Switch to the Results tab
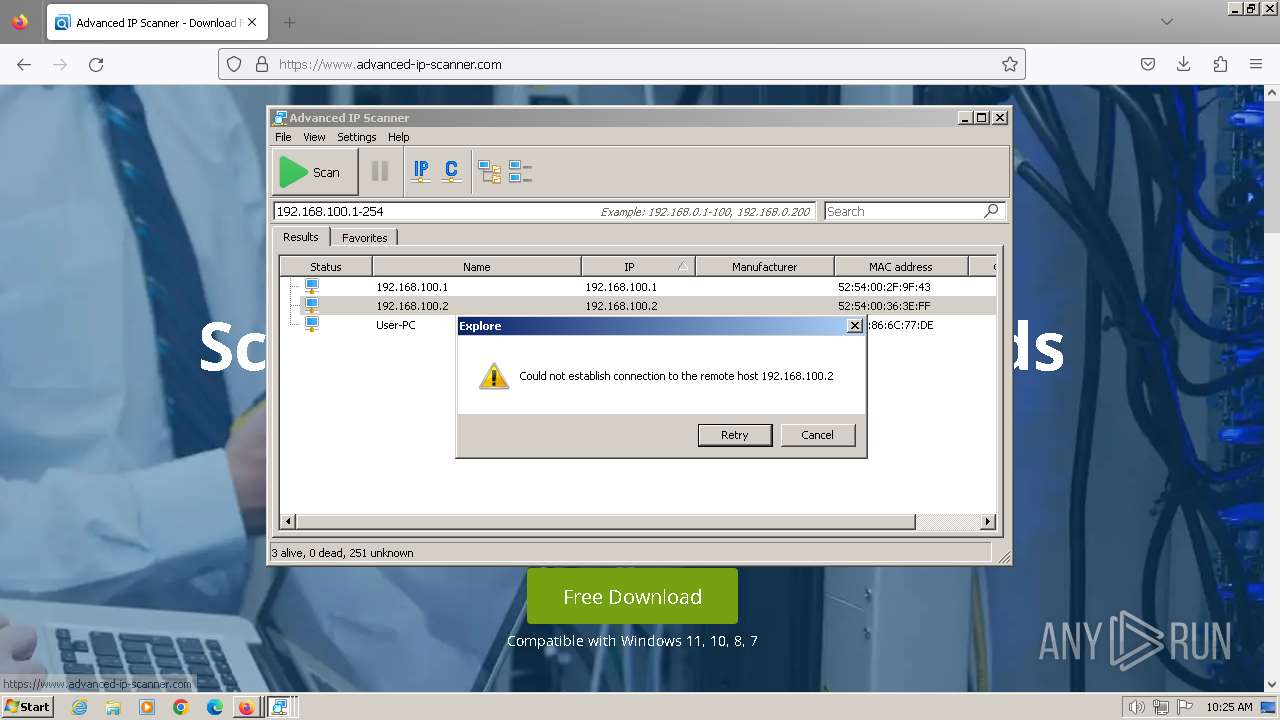Viewport: 1280px width, 720px height. click(300, 237)
